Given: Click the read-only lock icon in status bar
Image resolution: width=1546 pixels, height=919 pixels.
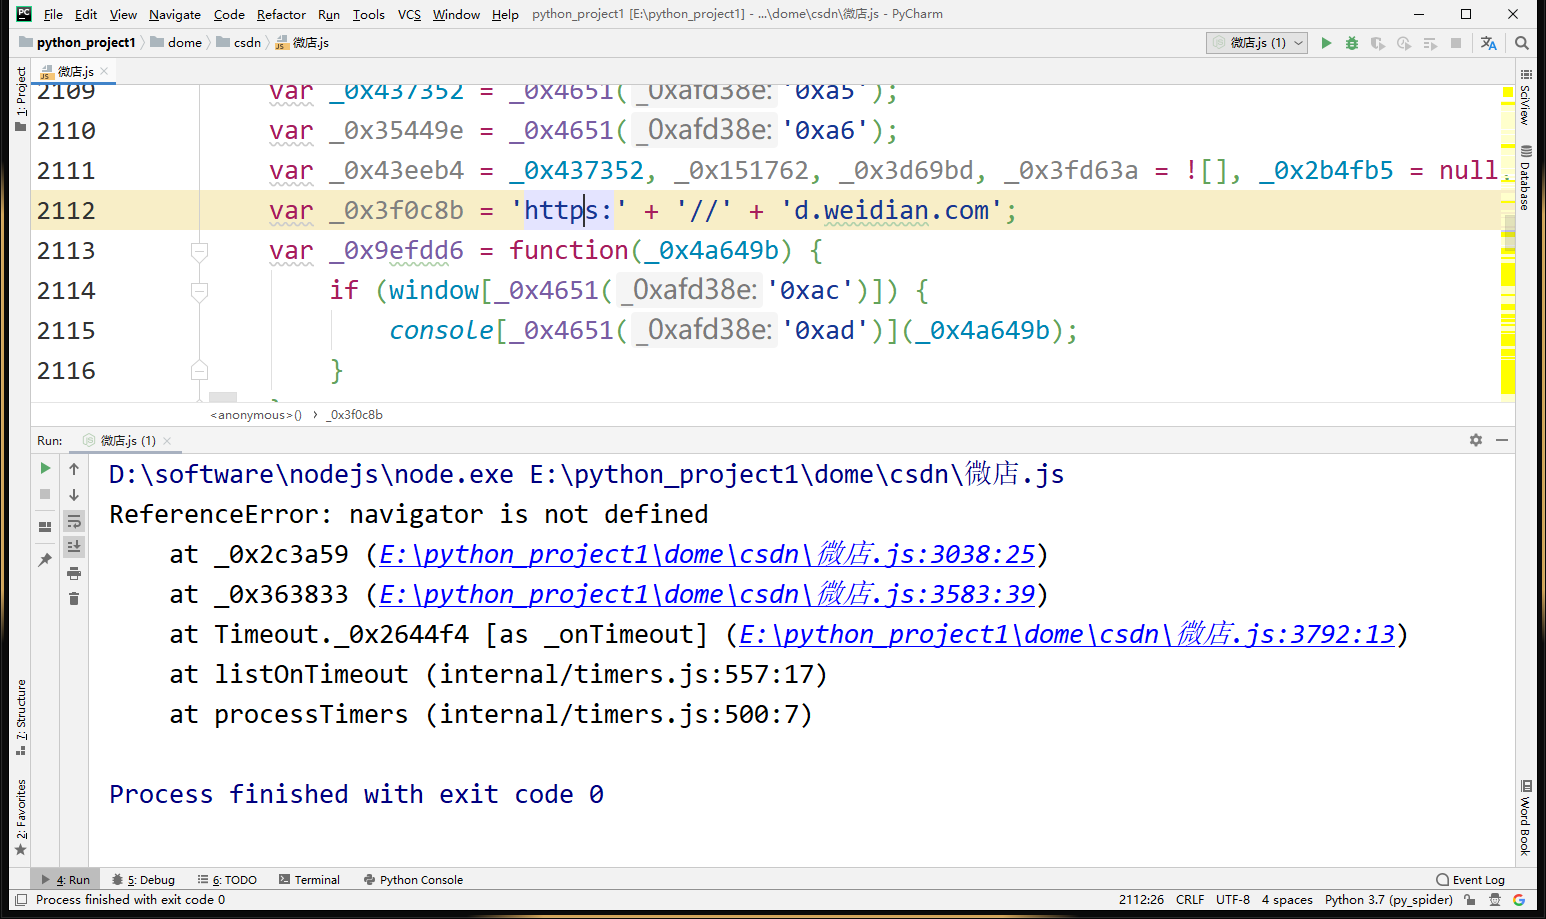Looking at the screenshot, I should tap(1470, 900).
